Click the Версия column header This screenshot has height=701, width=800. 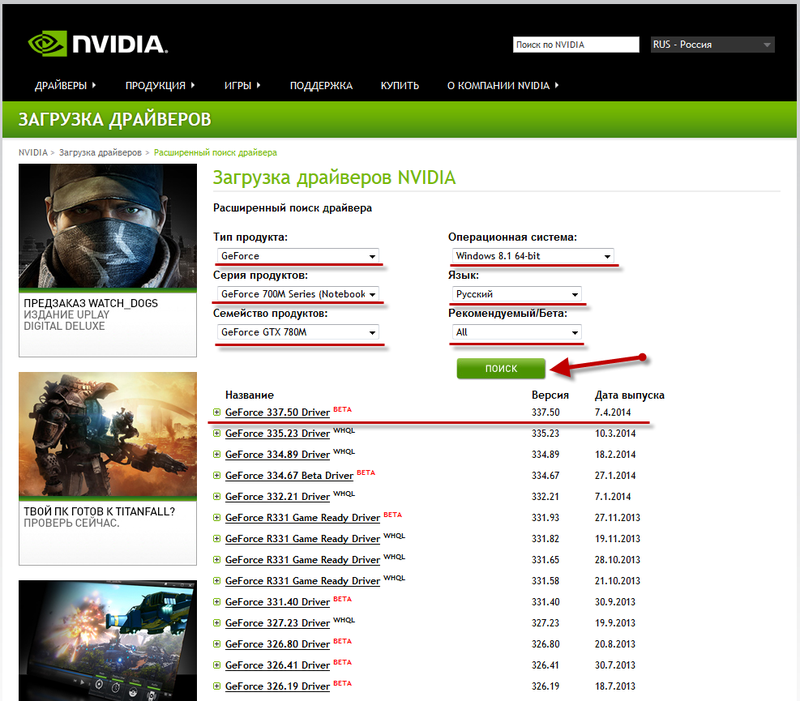550,395
